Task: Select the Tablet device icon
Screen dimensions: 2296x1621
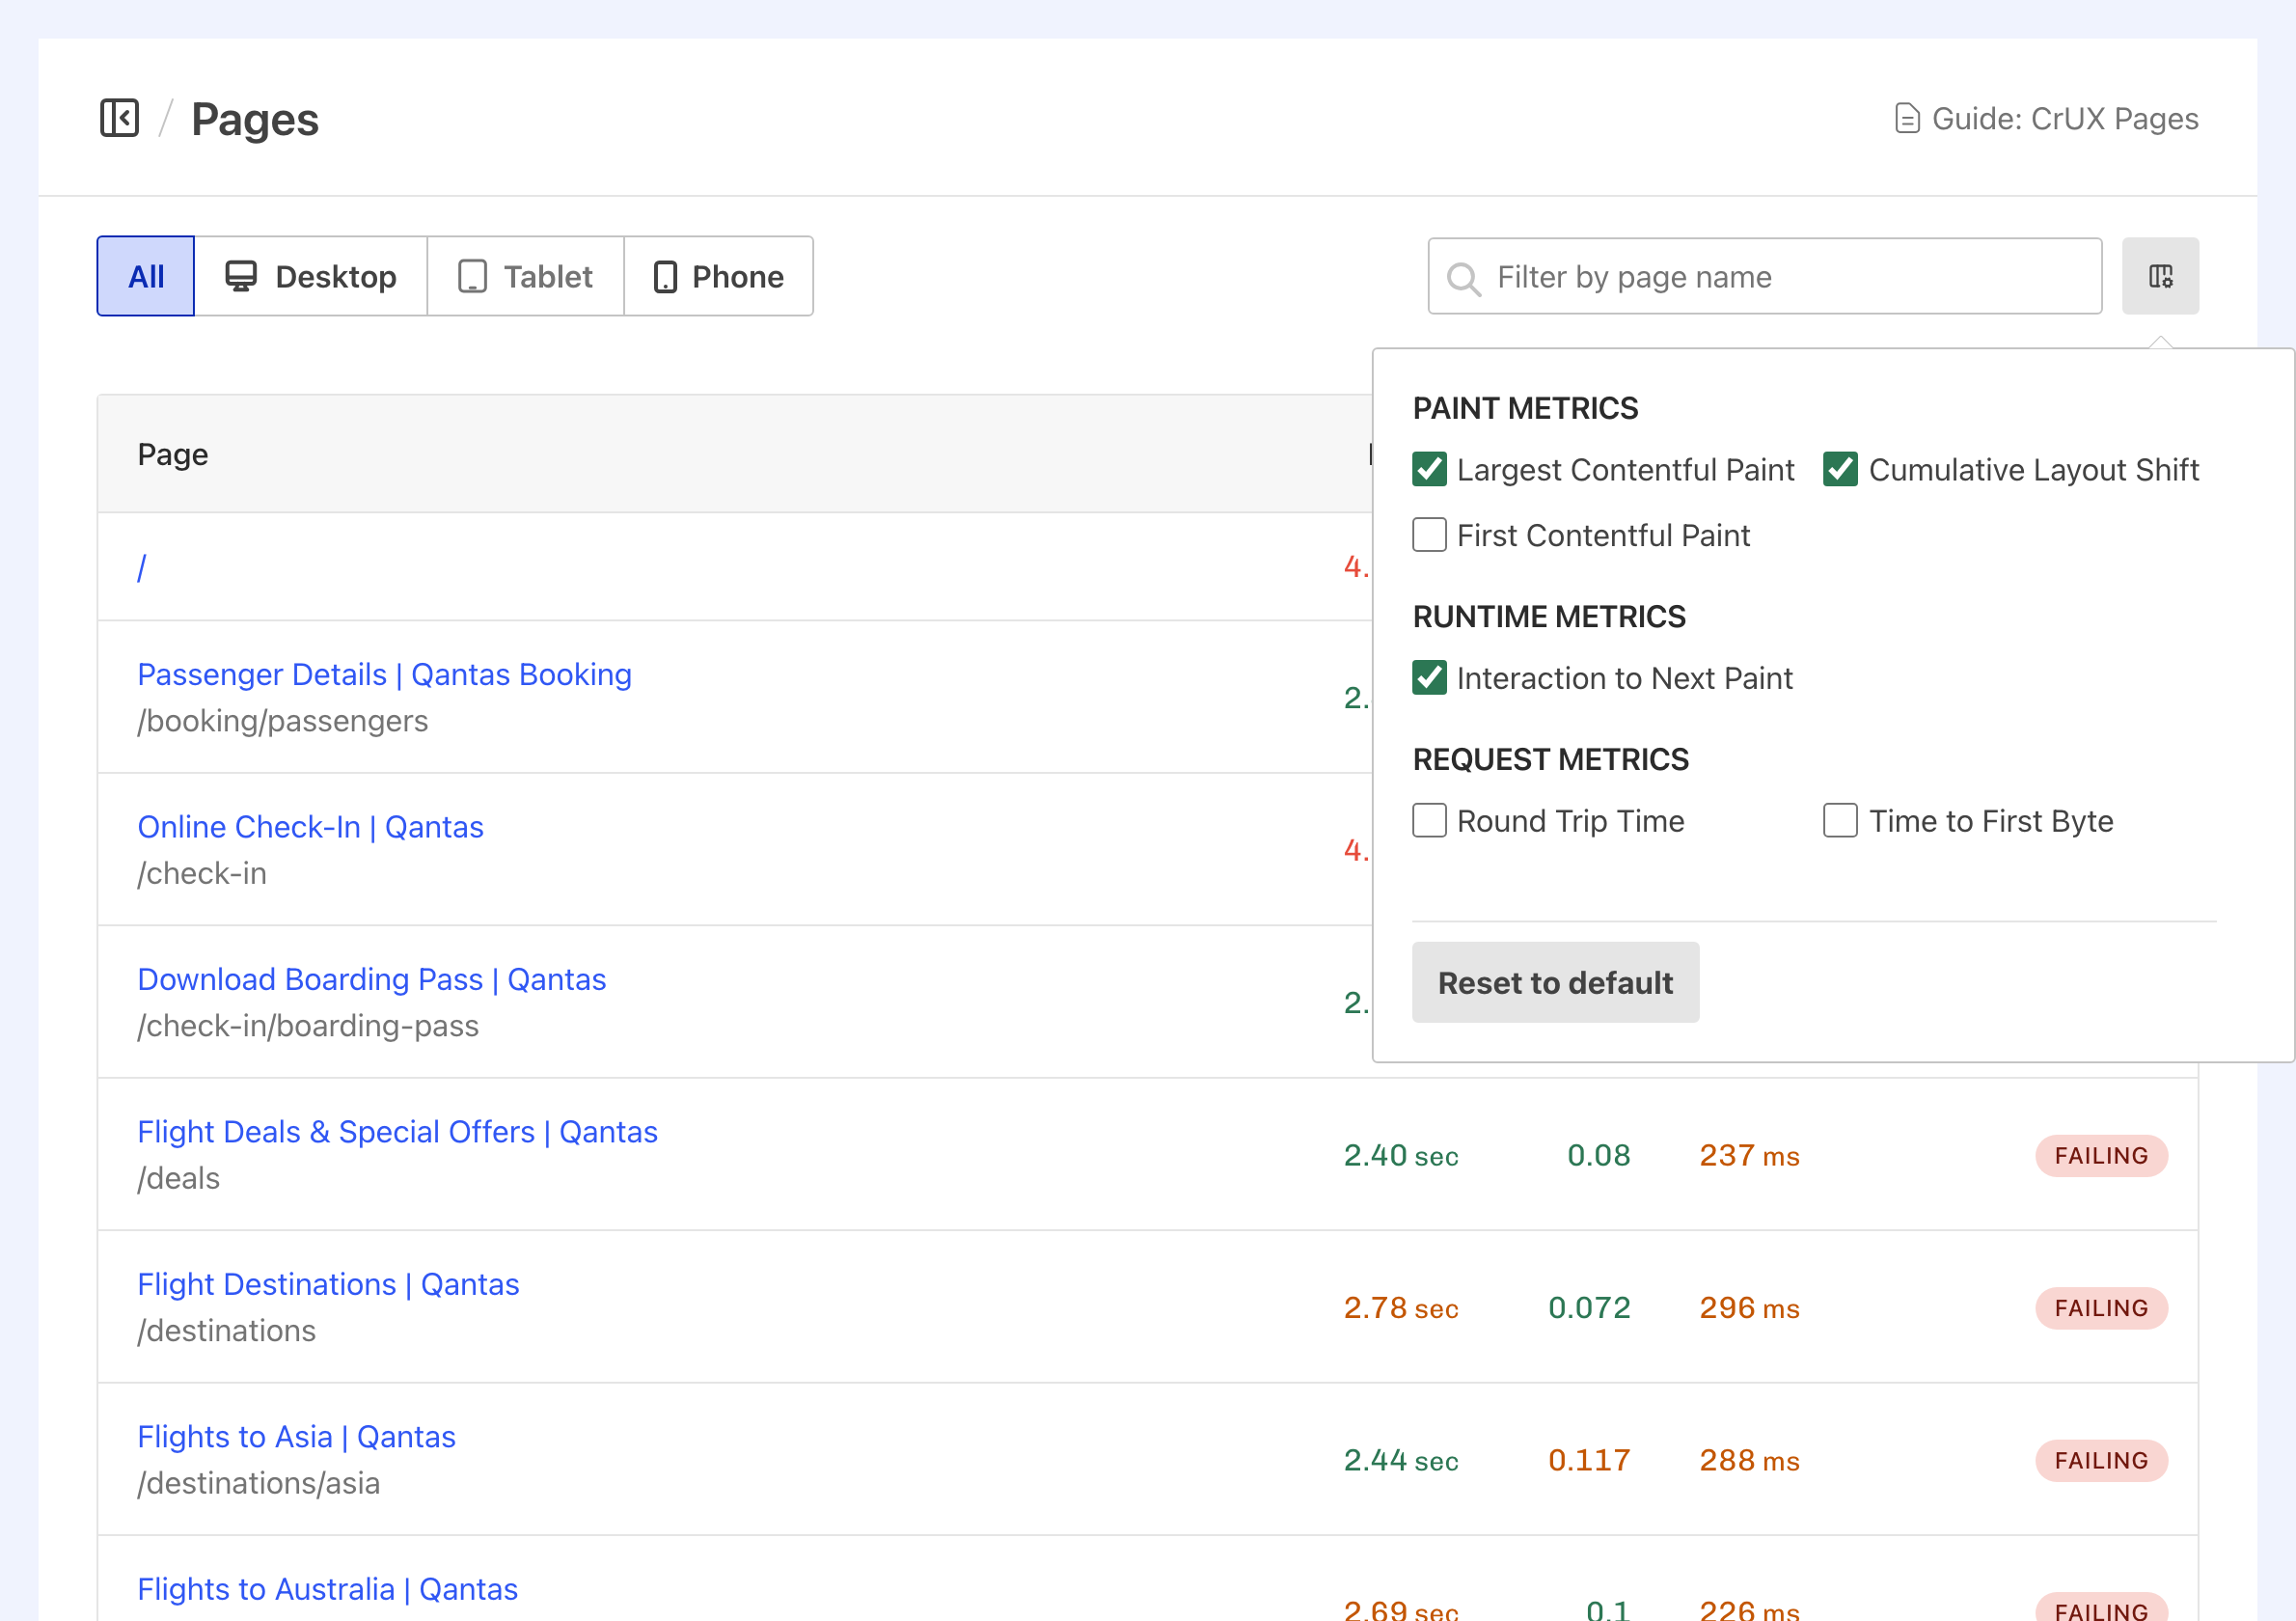Action: 472,276
